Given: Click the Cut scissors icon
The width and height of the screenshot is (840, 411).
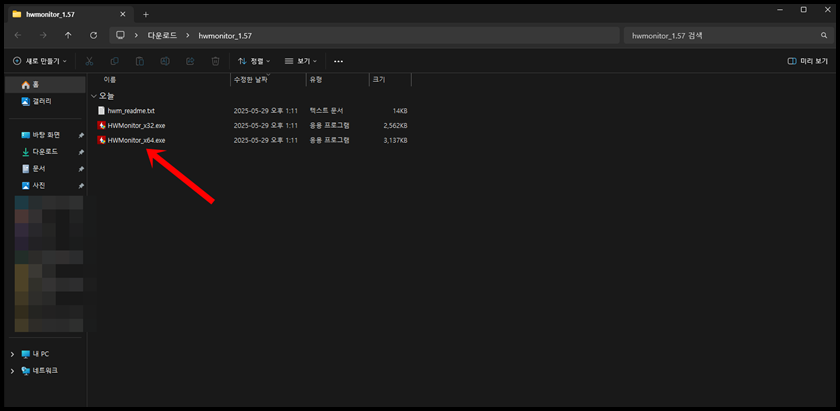Looking at the screenshot, I should pos(89,61).
